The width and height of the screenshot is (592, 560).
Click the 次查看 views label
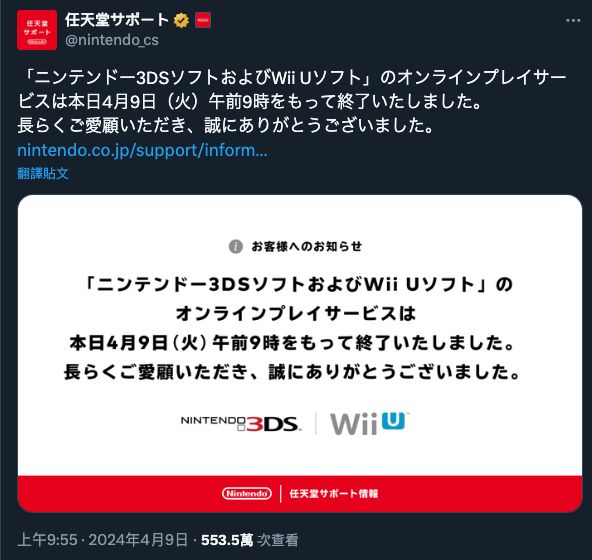pyautogui.click(x=278, y=540)
